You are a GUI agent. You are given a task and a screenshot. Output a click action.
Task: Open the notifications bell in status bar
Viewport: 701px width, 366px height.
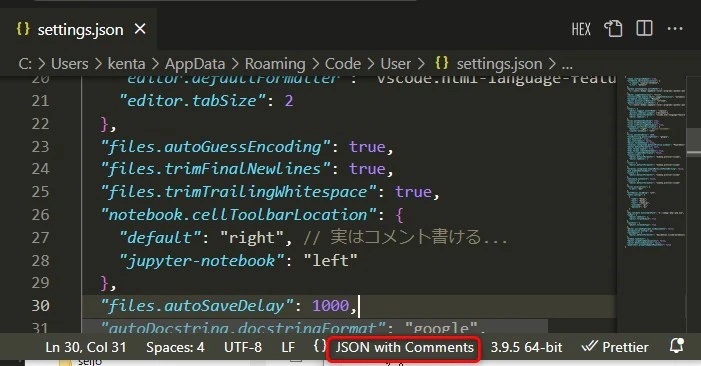click(676, 345)
